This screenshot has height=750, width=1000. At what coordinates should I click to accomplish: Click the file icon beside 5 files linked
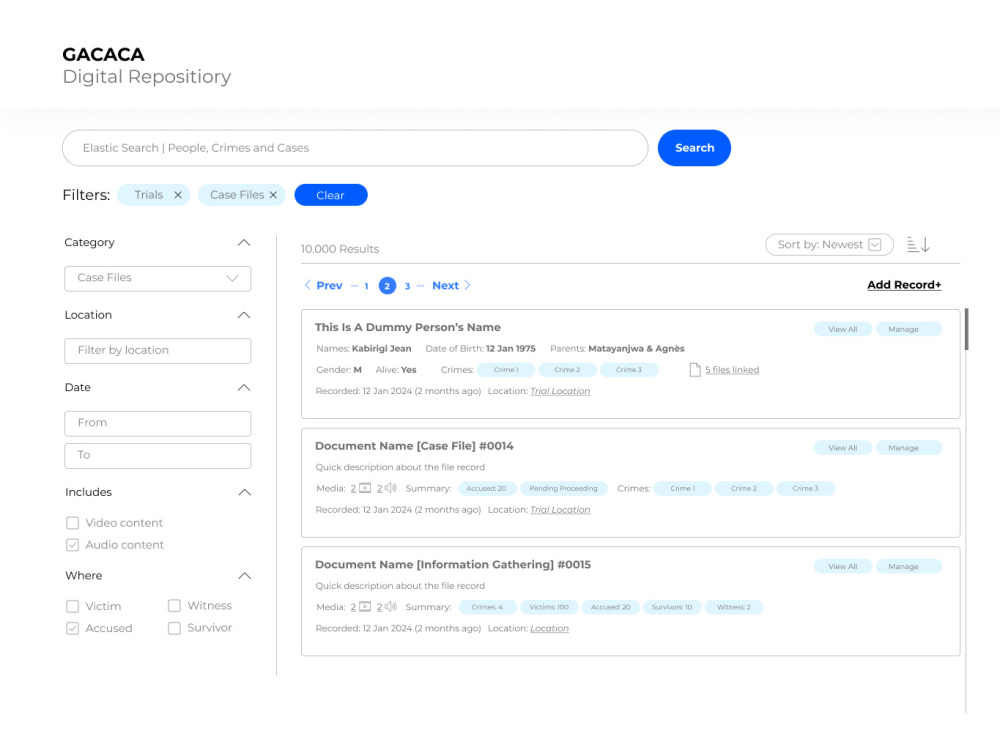(695, 370)
